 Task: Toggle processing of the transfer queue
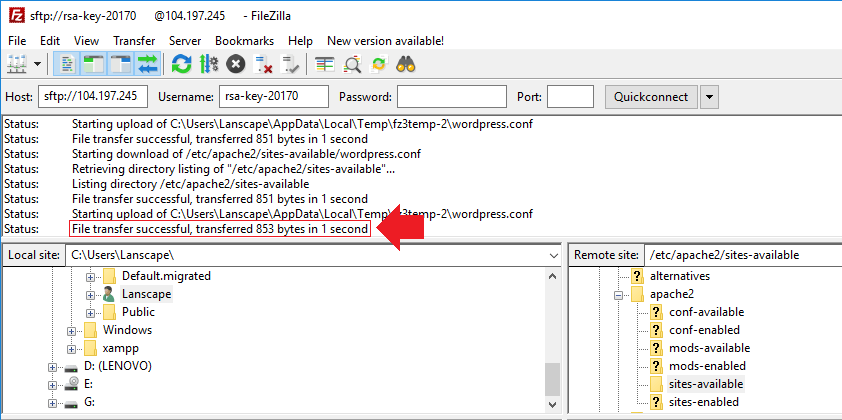coord(208,65)
